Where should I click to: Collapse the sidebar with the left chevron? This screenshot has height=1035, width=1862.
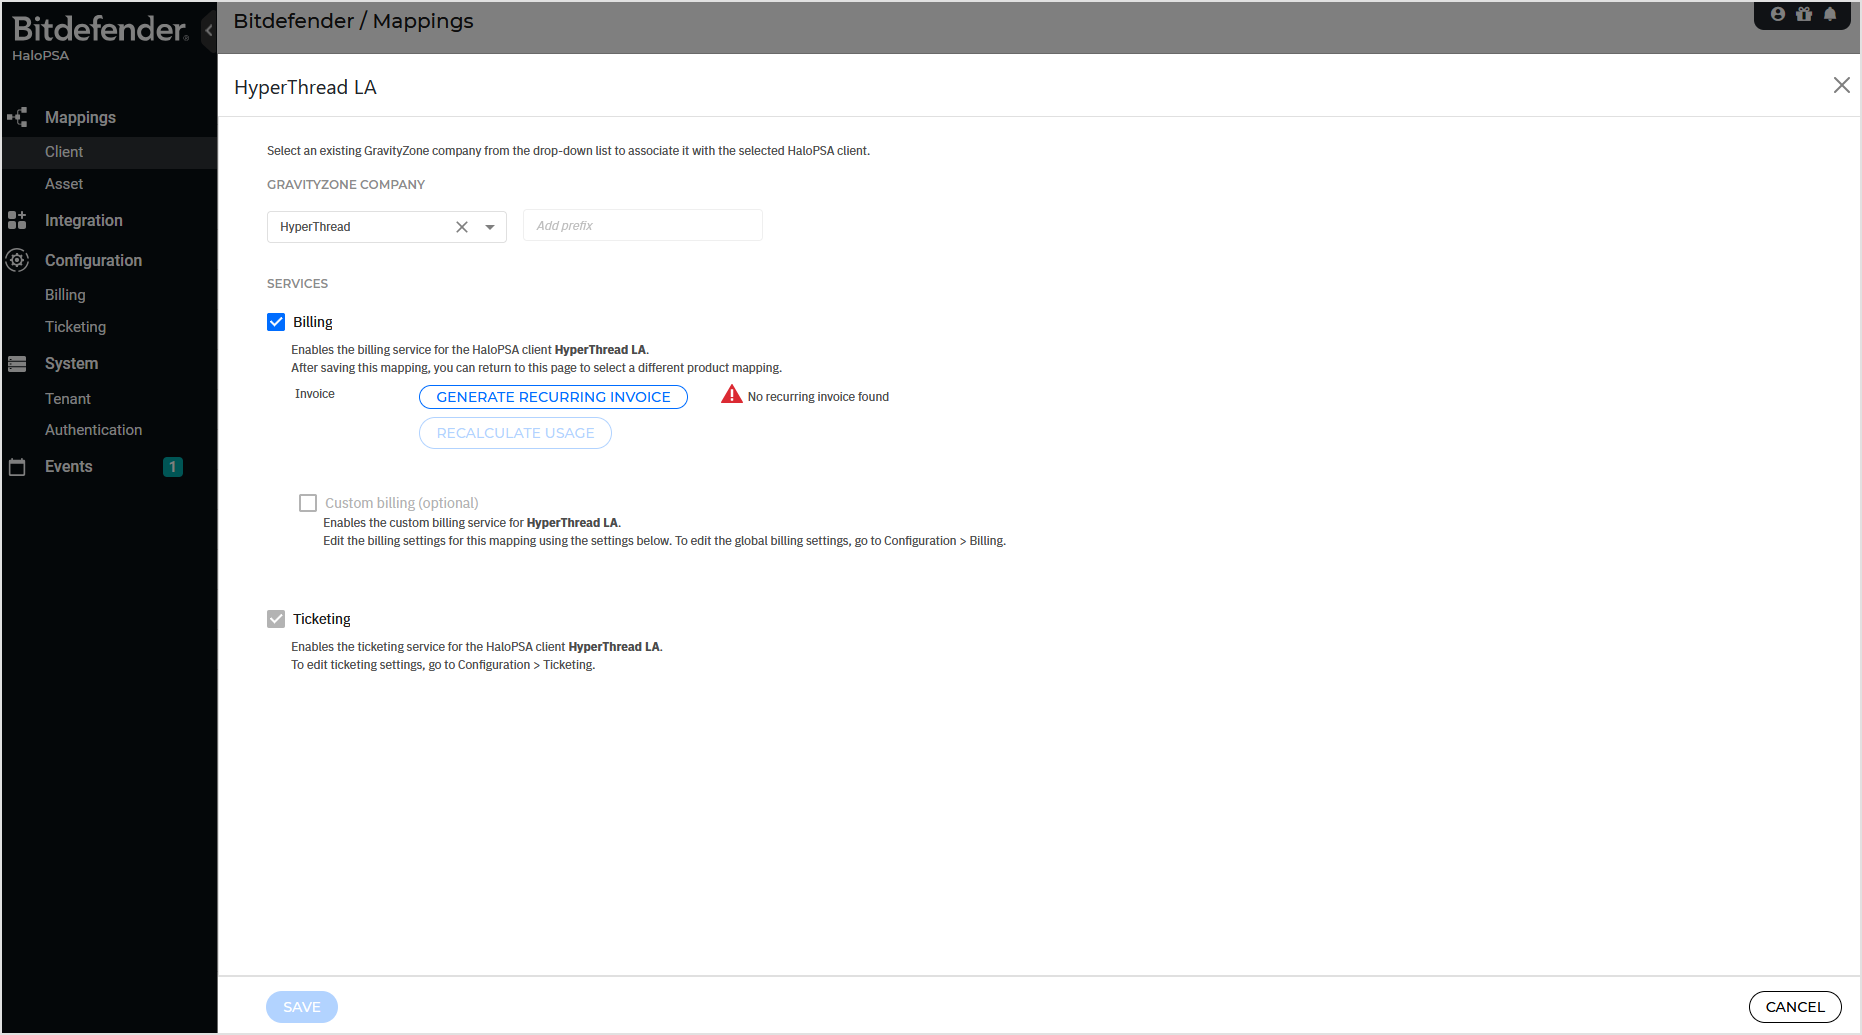click(x=208, y=29)
